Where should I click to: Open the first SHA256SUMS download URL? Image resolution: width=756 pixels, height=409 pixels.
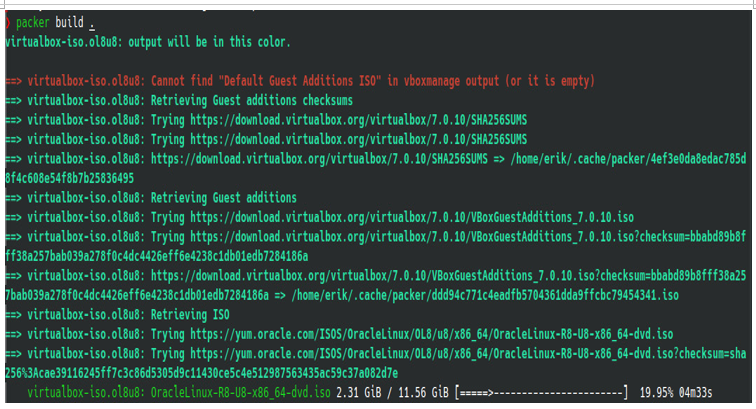[x=358, y=120]
